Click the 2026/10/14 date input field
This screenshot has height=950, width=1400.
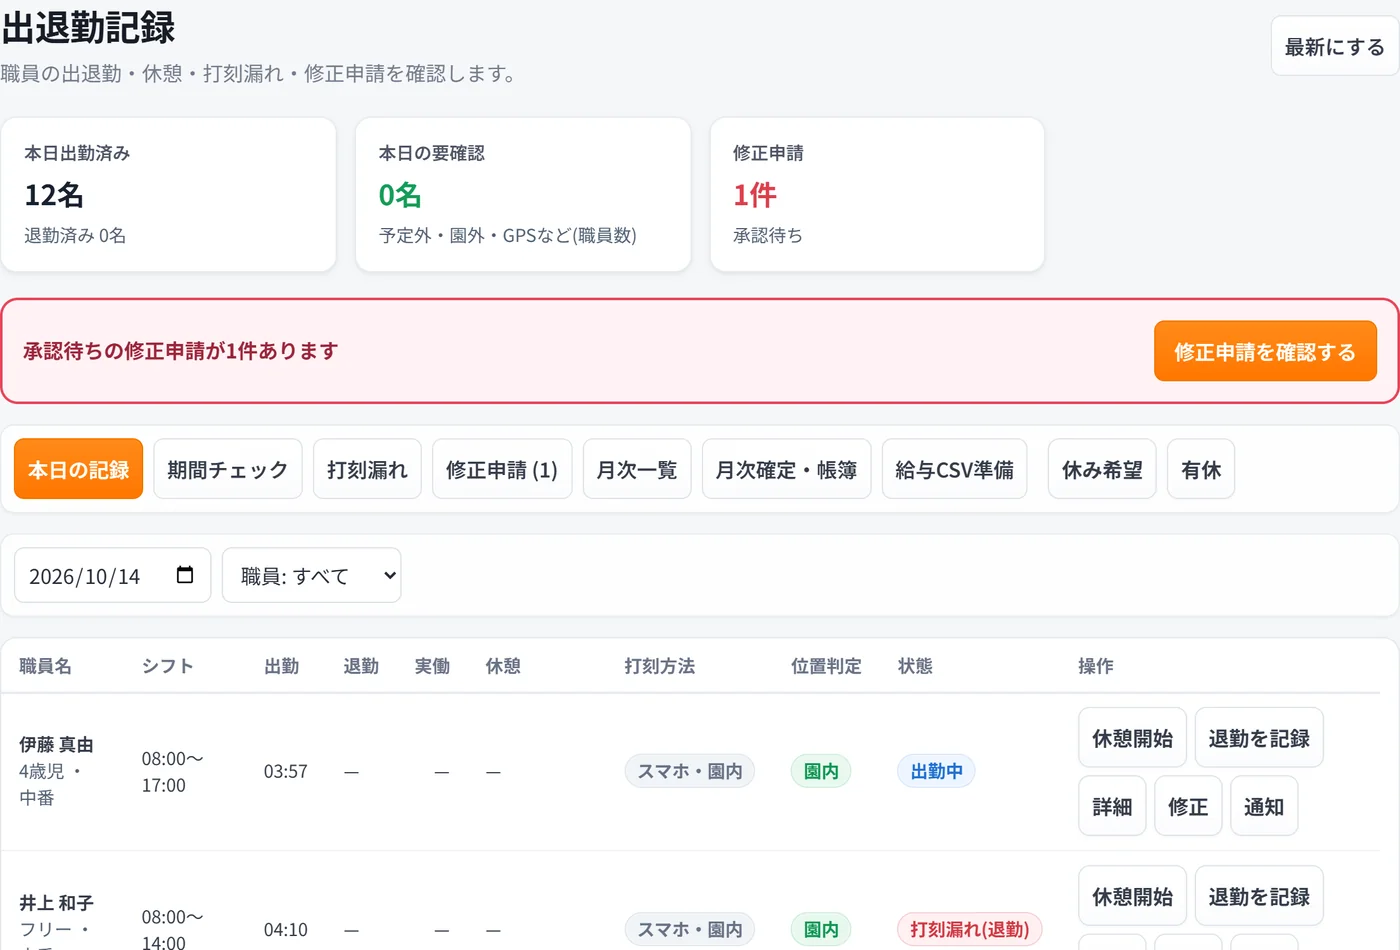[x=112, y=575]
